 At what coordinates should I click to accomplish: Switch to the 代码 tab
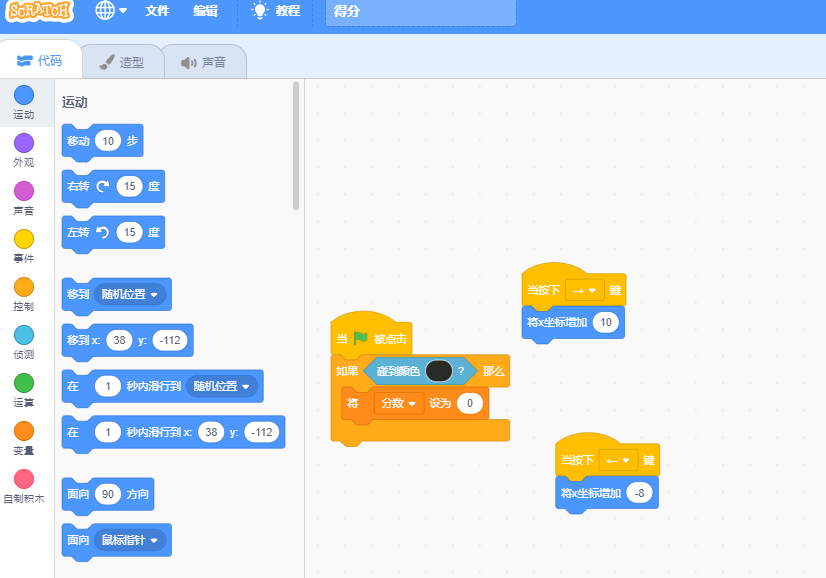pyautogui.click(x=40, y=61)
